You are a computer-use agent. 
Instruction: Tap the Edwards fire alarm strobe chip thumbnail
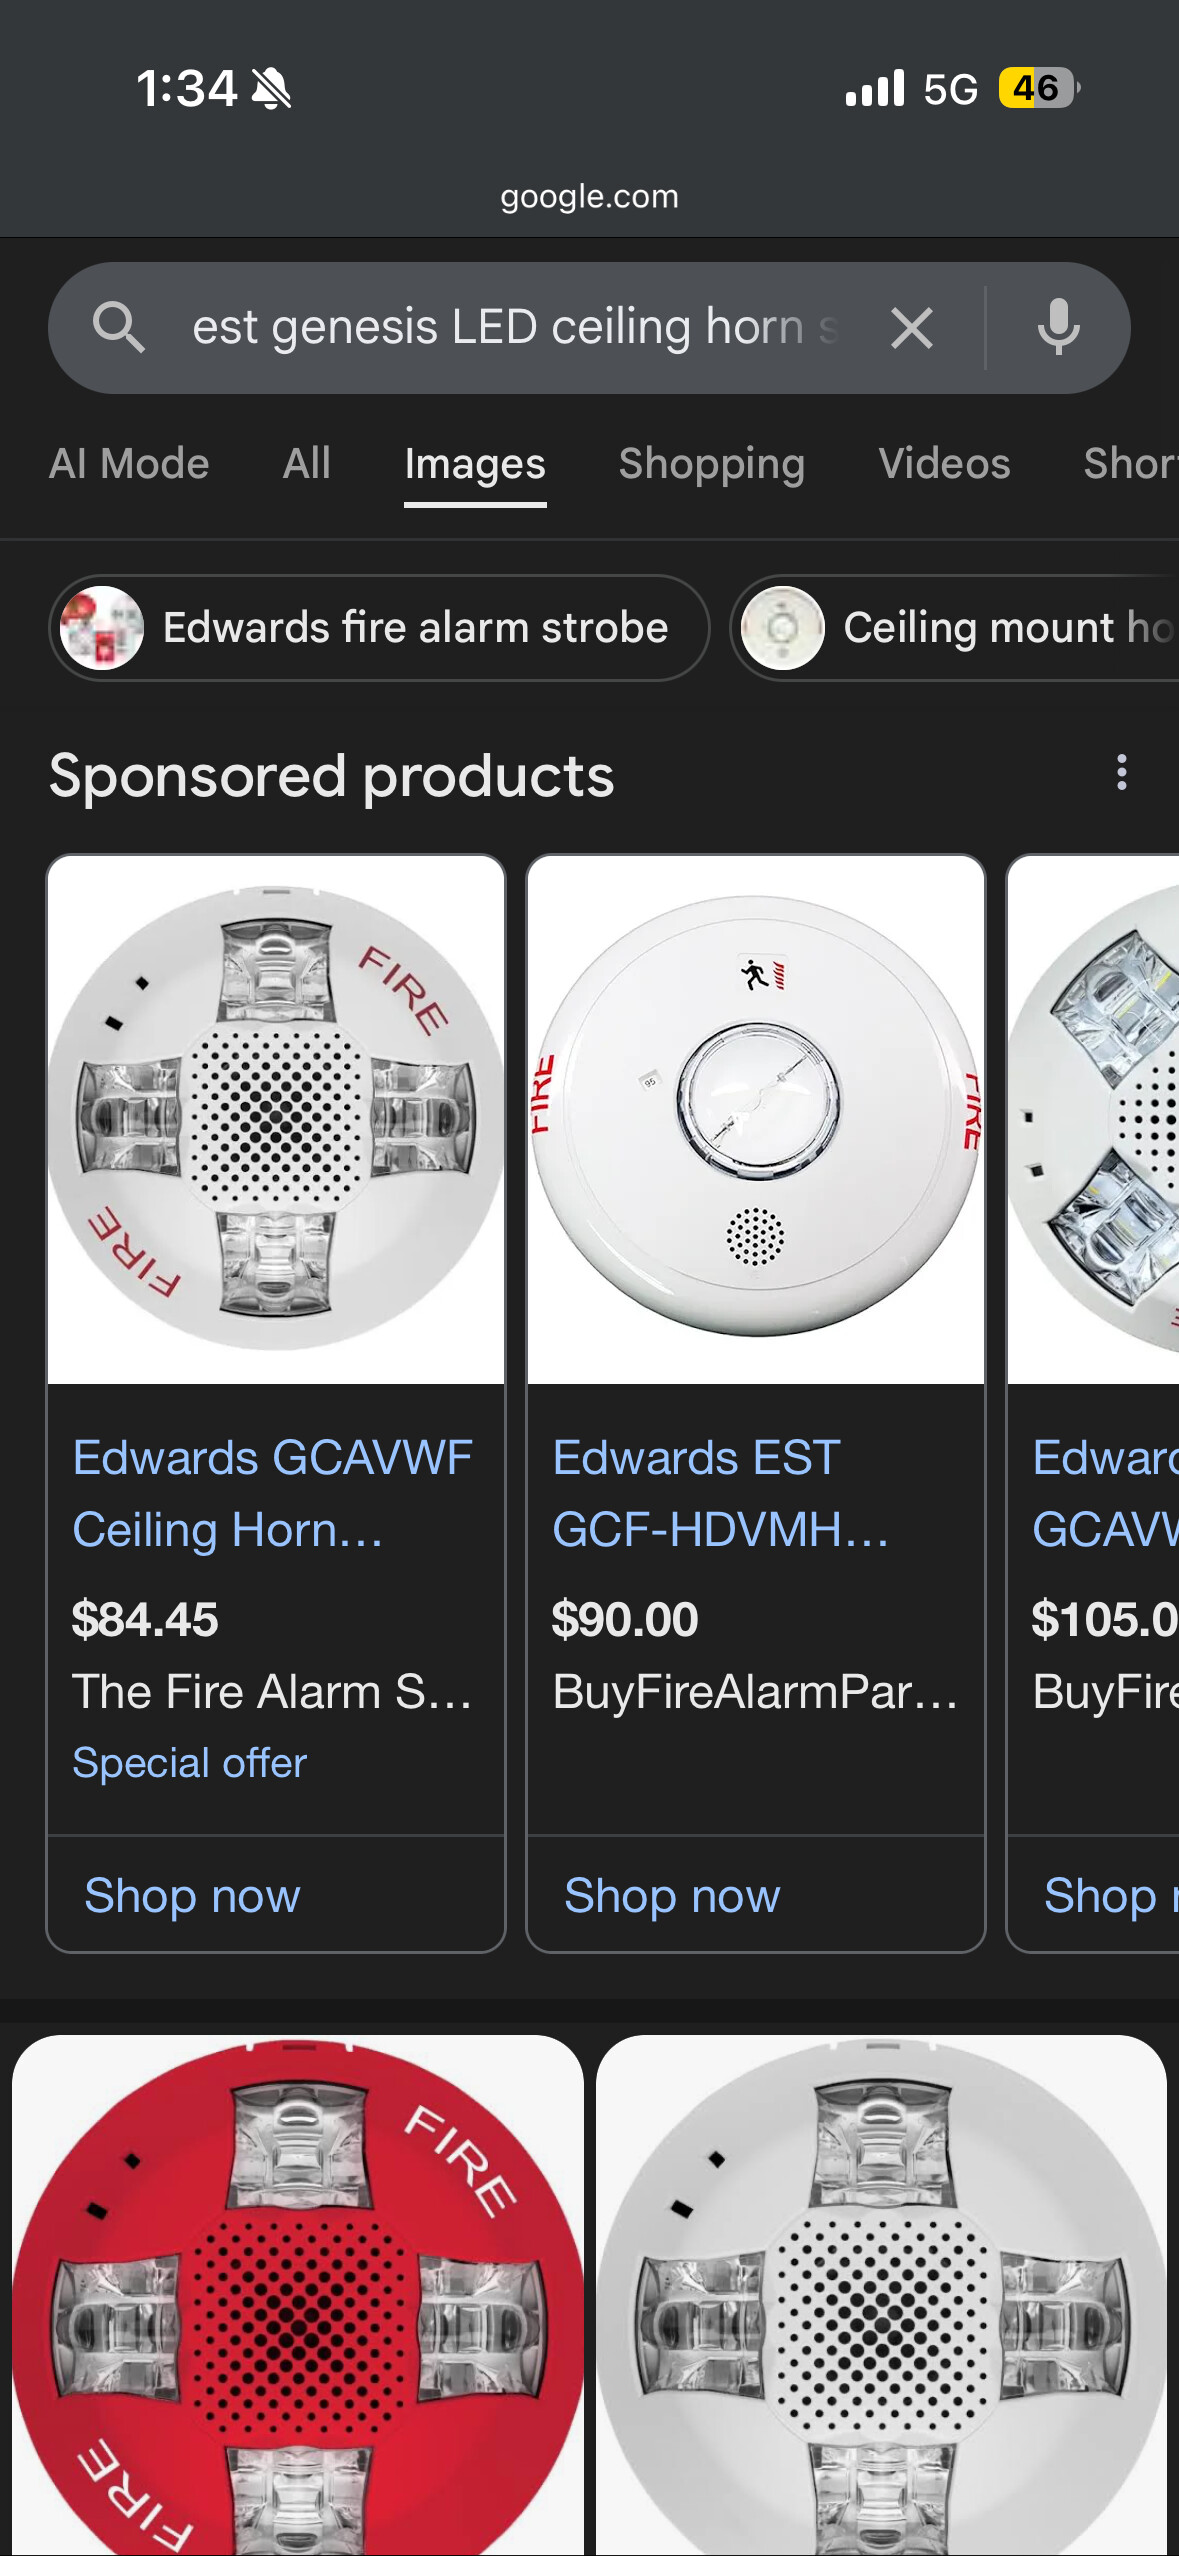(x=102, y=628)
